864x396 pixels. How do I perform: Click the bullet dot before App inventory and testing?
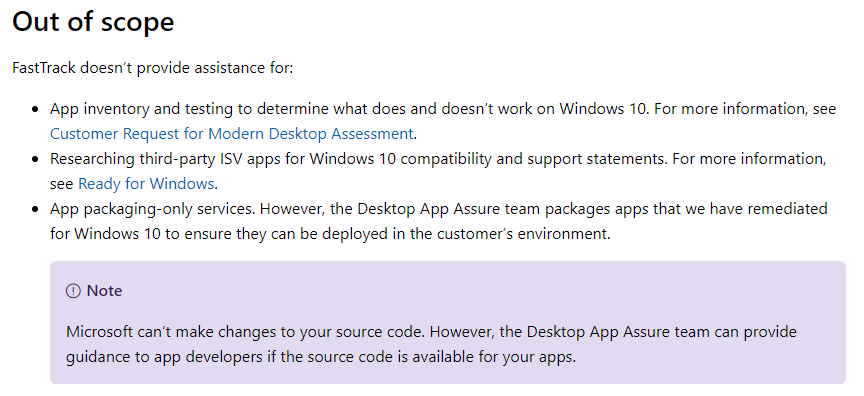point(36,110)
